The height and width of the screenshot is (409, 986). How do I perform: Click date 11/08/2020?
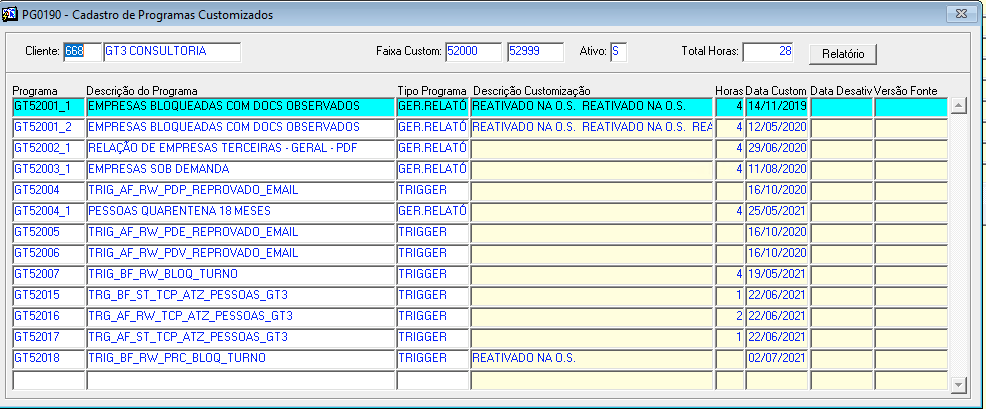tap(777, 170)
